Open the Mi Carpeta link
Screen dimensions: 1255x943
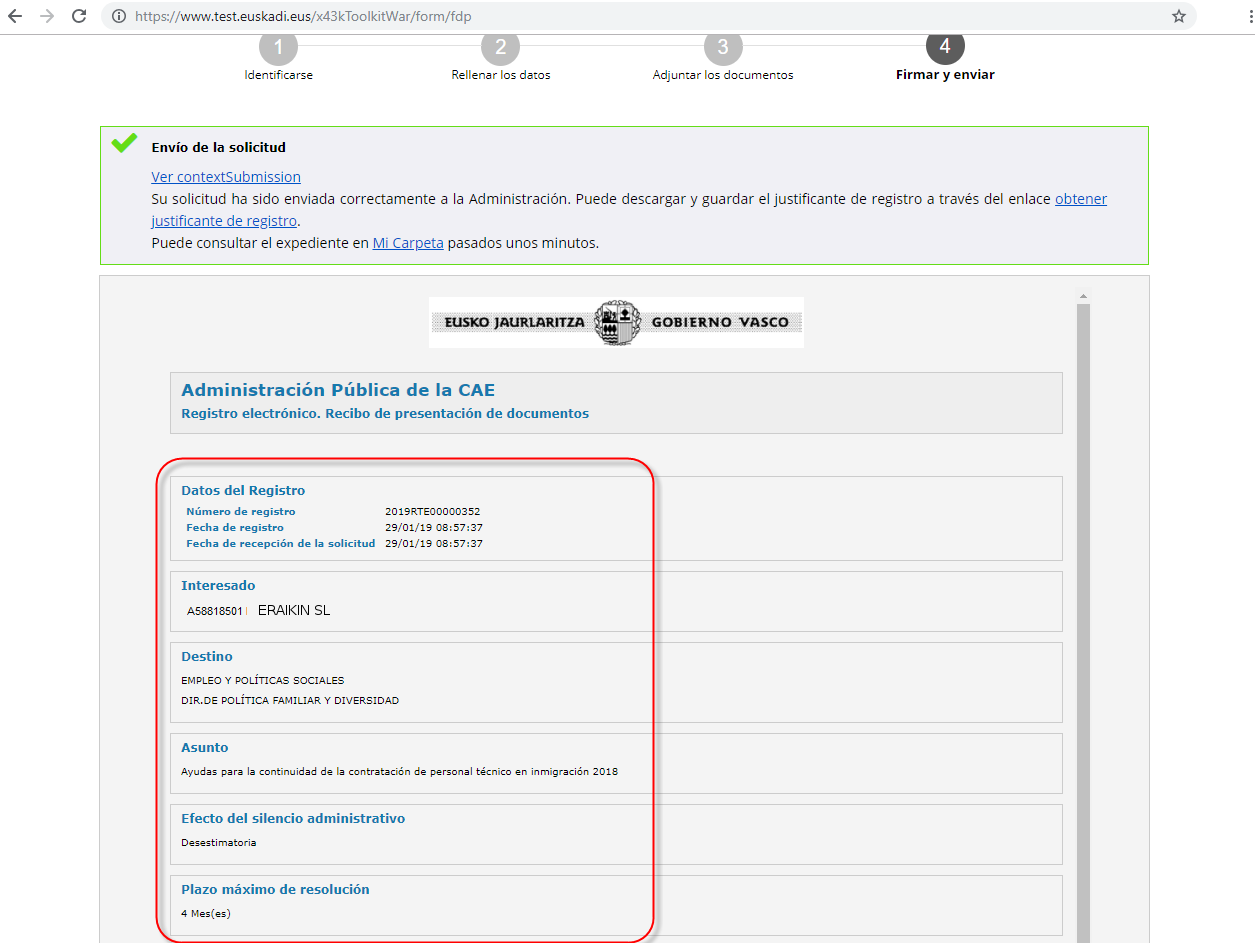tap(408, 243)
